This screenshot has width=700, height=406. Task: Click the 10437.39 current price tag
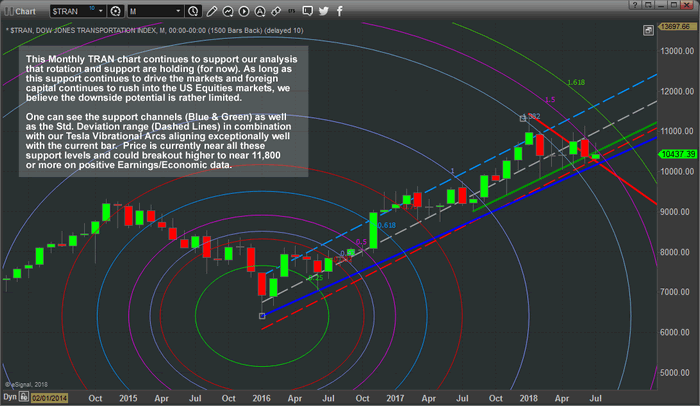coord(678,154)
